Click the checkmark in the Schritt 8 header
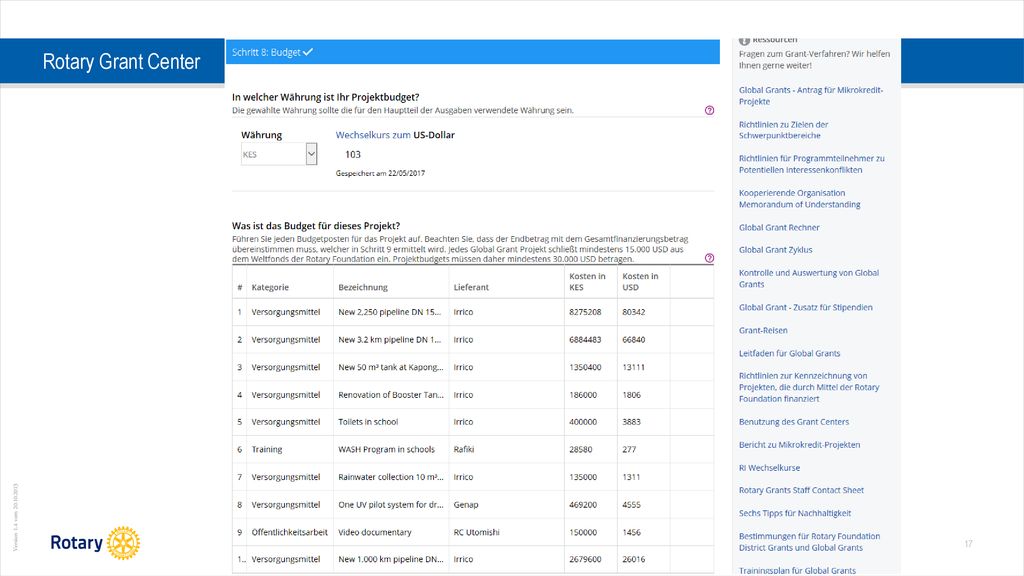 tap(308, 52)
